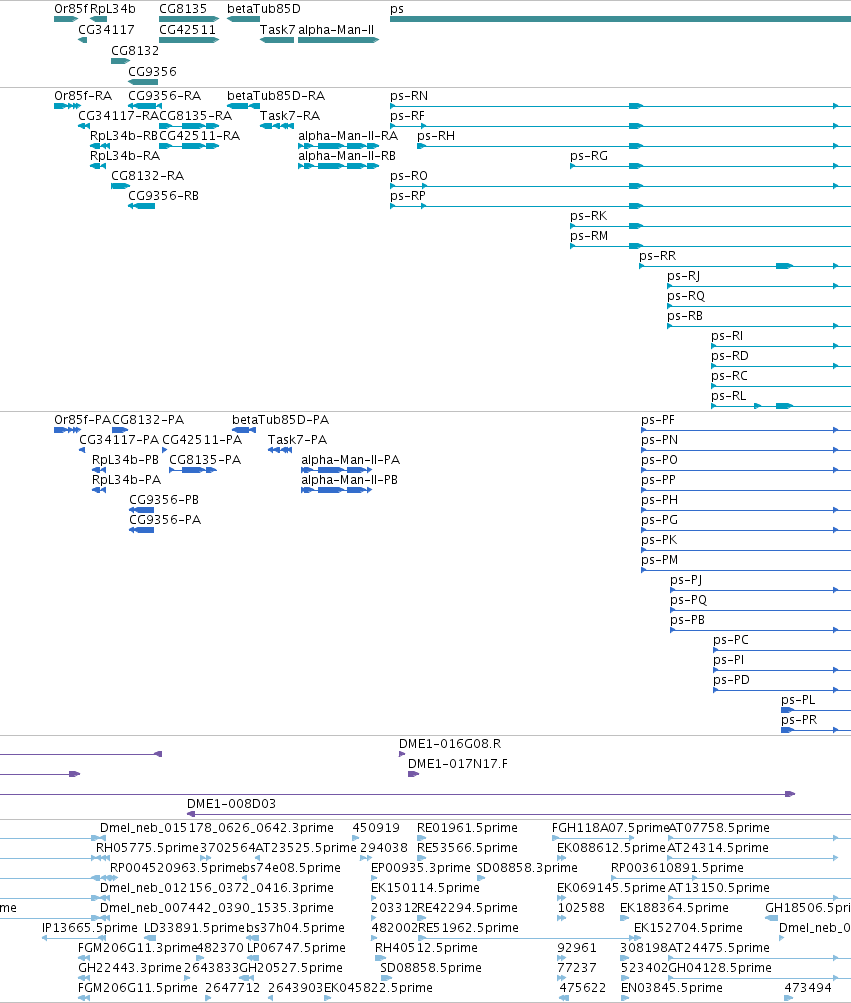Click the Task7 gene label
Image resolution: width=851 pixels, height=1003 pixels.
[277, 29]
